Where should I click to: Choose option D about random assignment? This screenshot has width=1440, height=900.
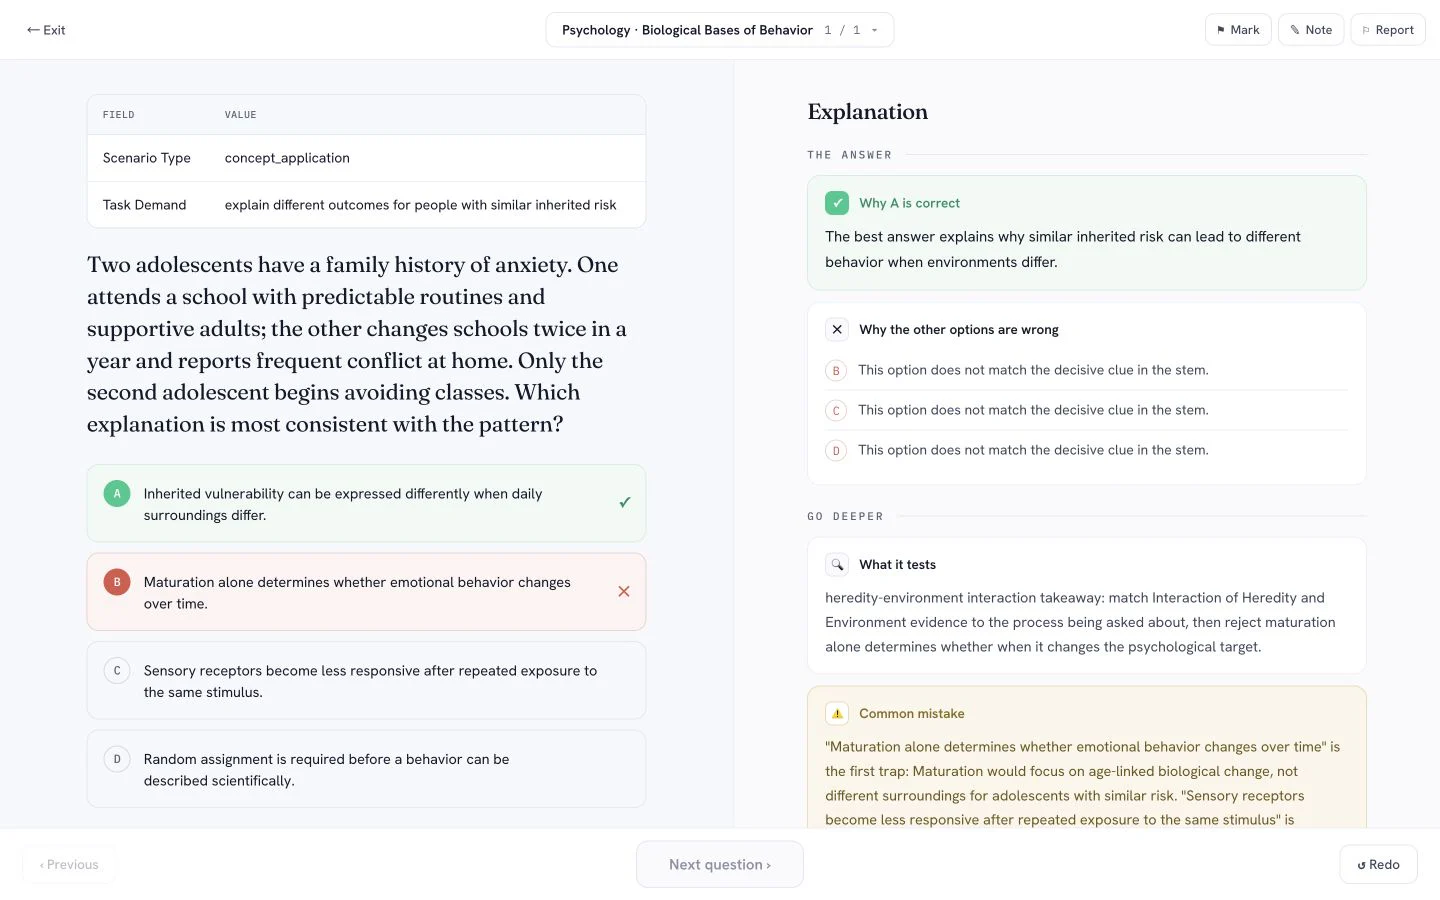[x=366, y=769]
